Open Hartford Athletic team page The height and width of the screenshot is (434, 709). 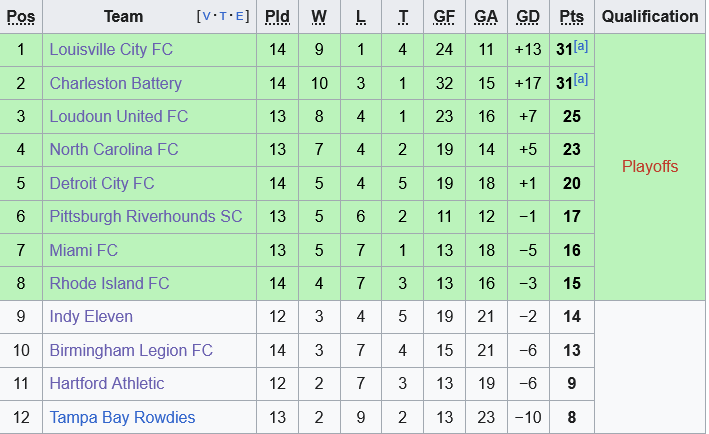pos(107,383)
